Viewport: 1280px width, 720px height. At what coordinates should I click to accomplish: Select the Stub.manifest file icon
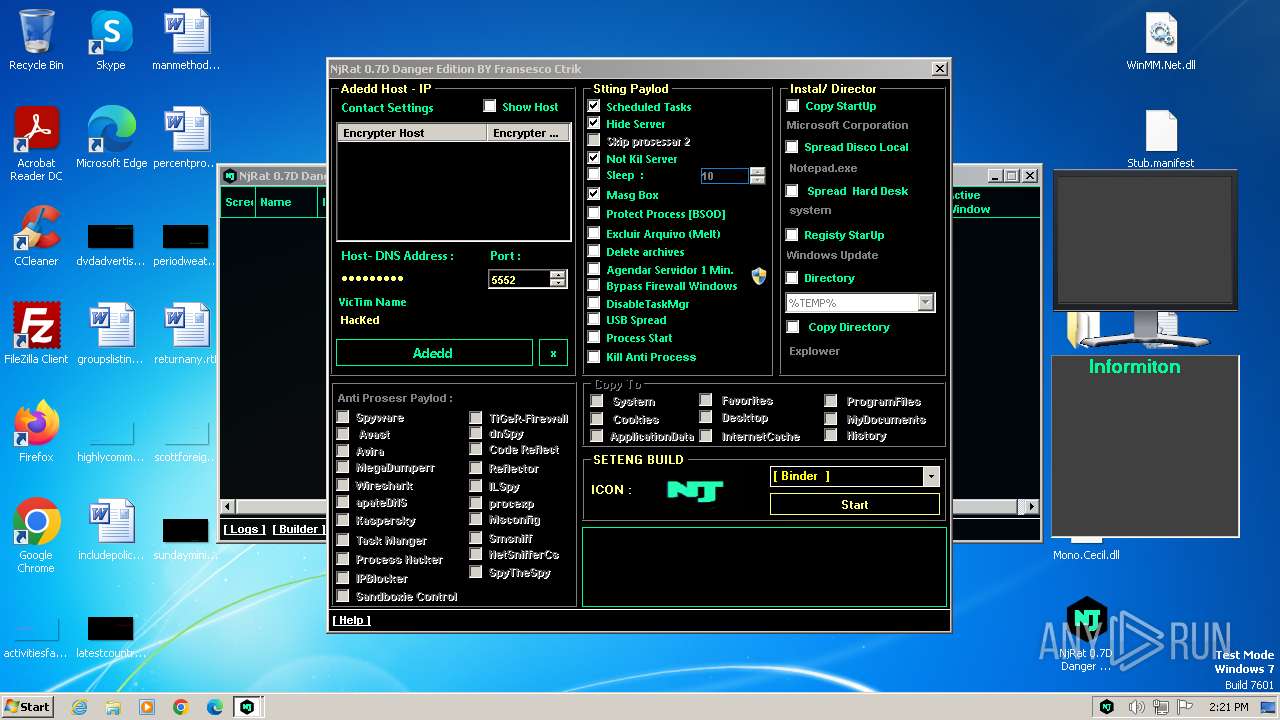pos(1161,140)
